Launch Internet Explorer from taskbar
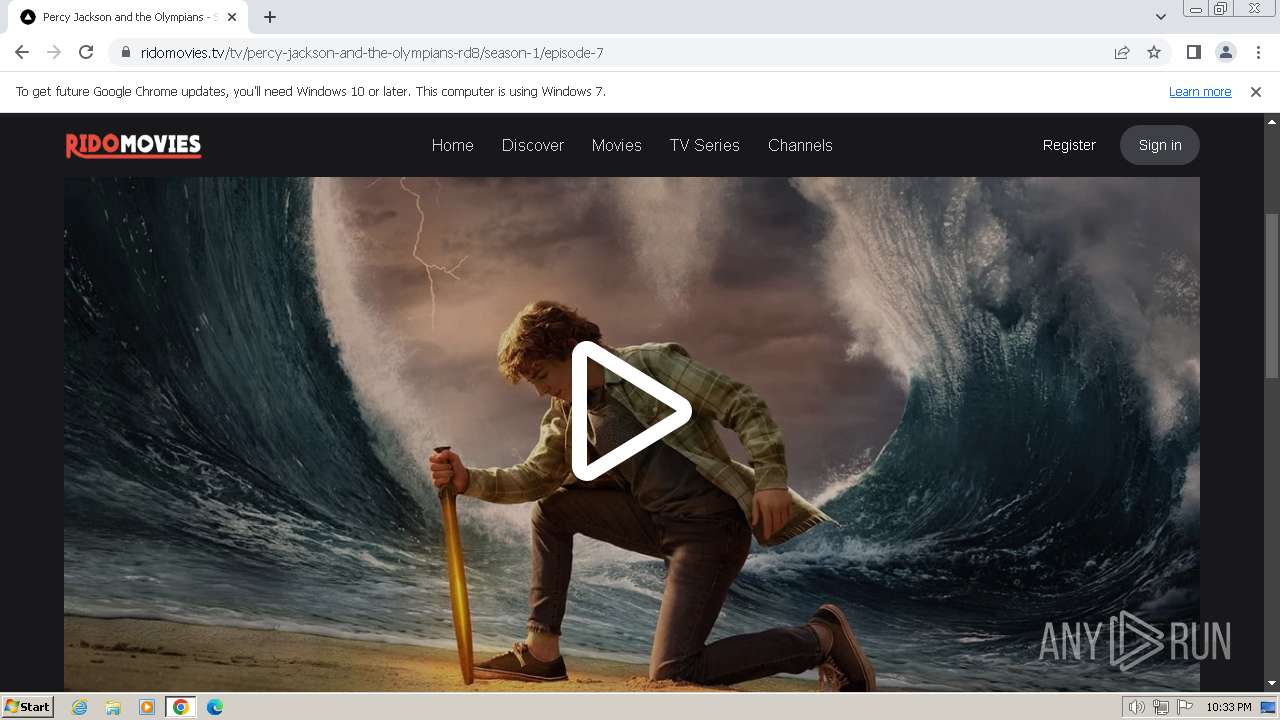Viewport: 1280px width, 720px height. (80, 707)
